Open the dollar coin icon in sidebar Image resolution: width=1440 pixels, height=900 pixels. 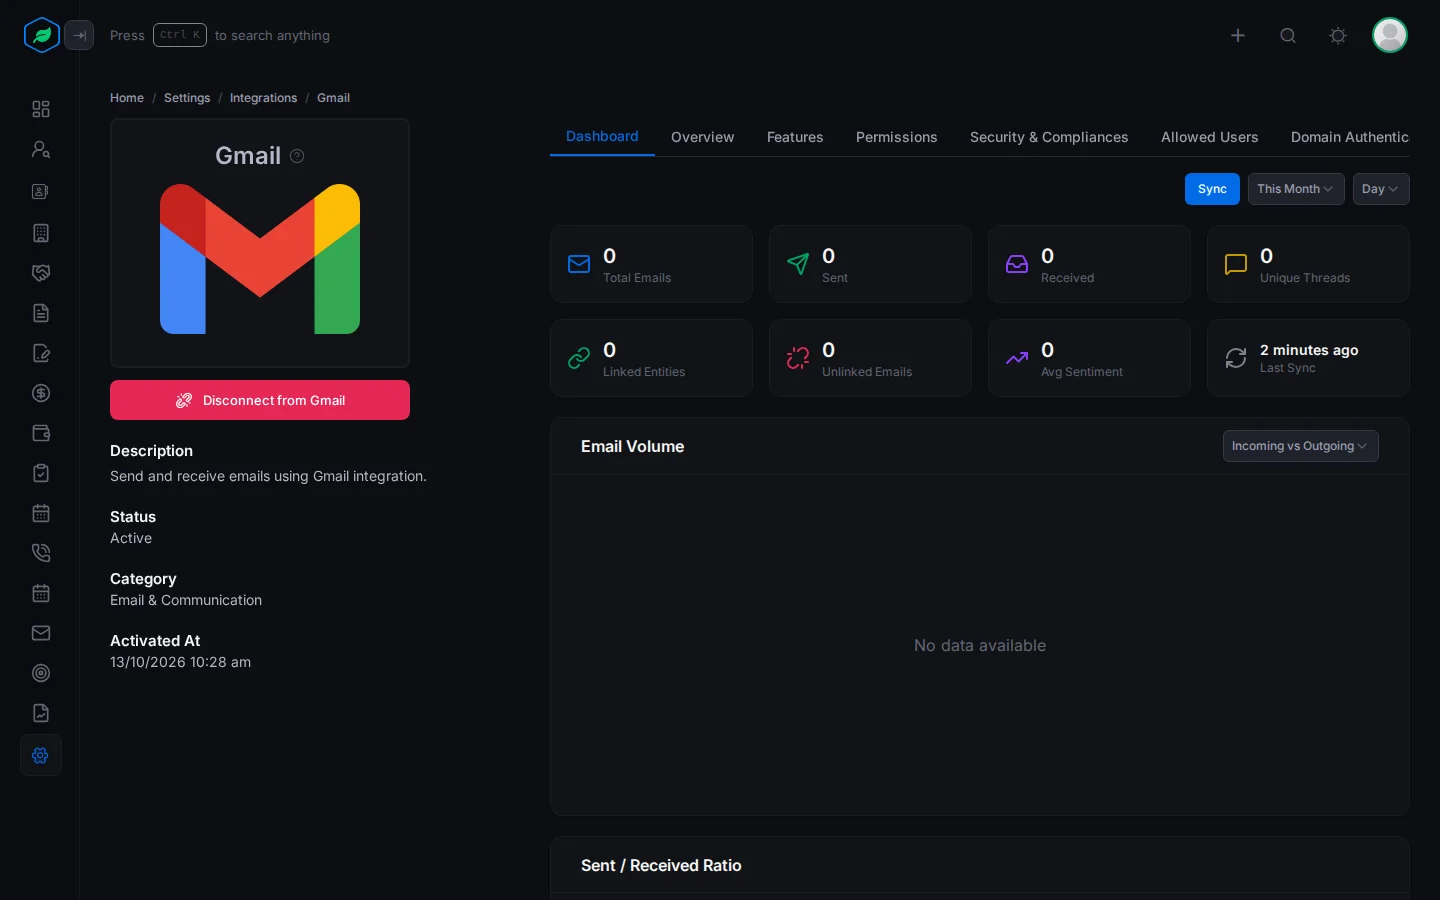41,393
